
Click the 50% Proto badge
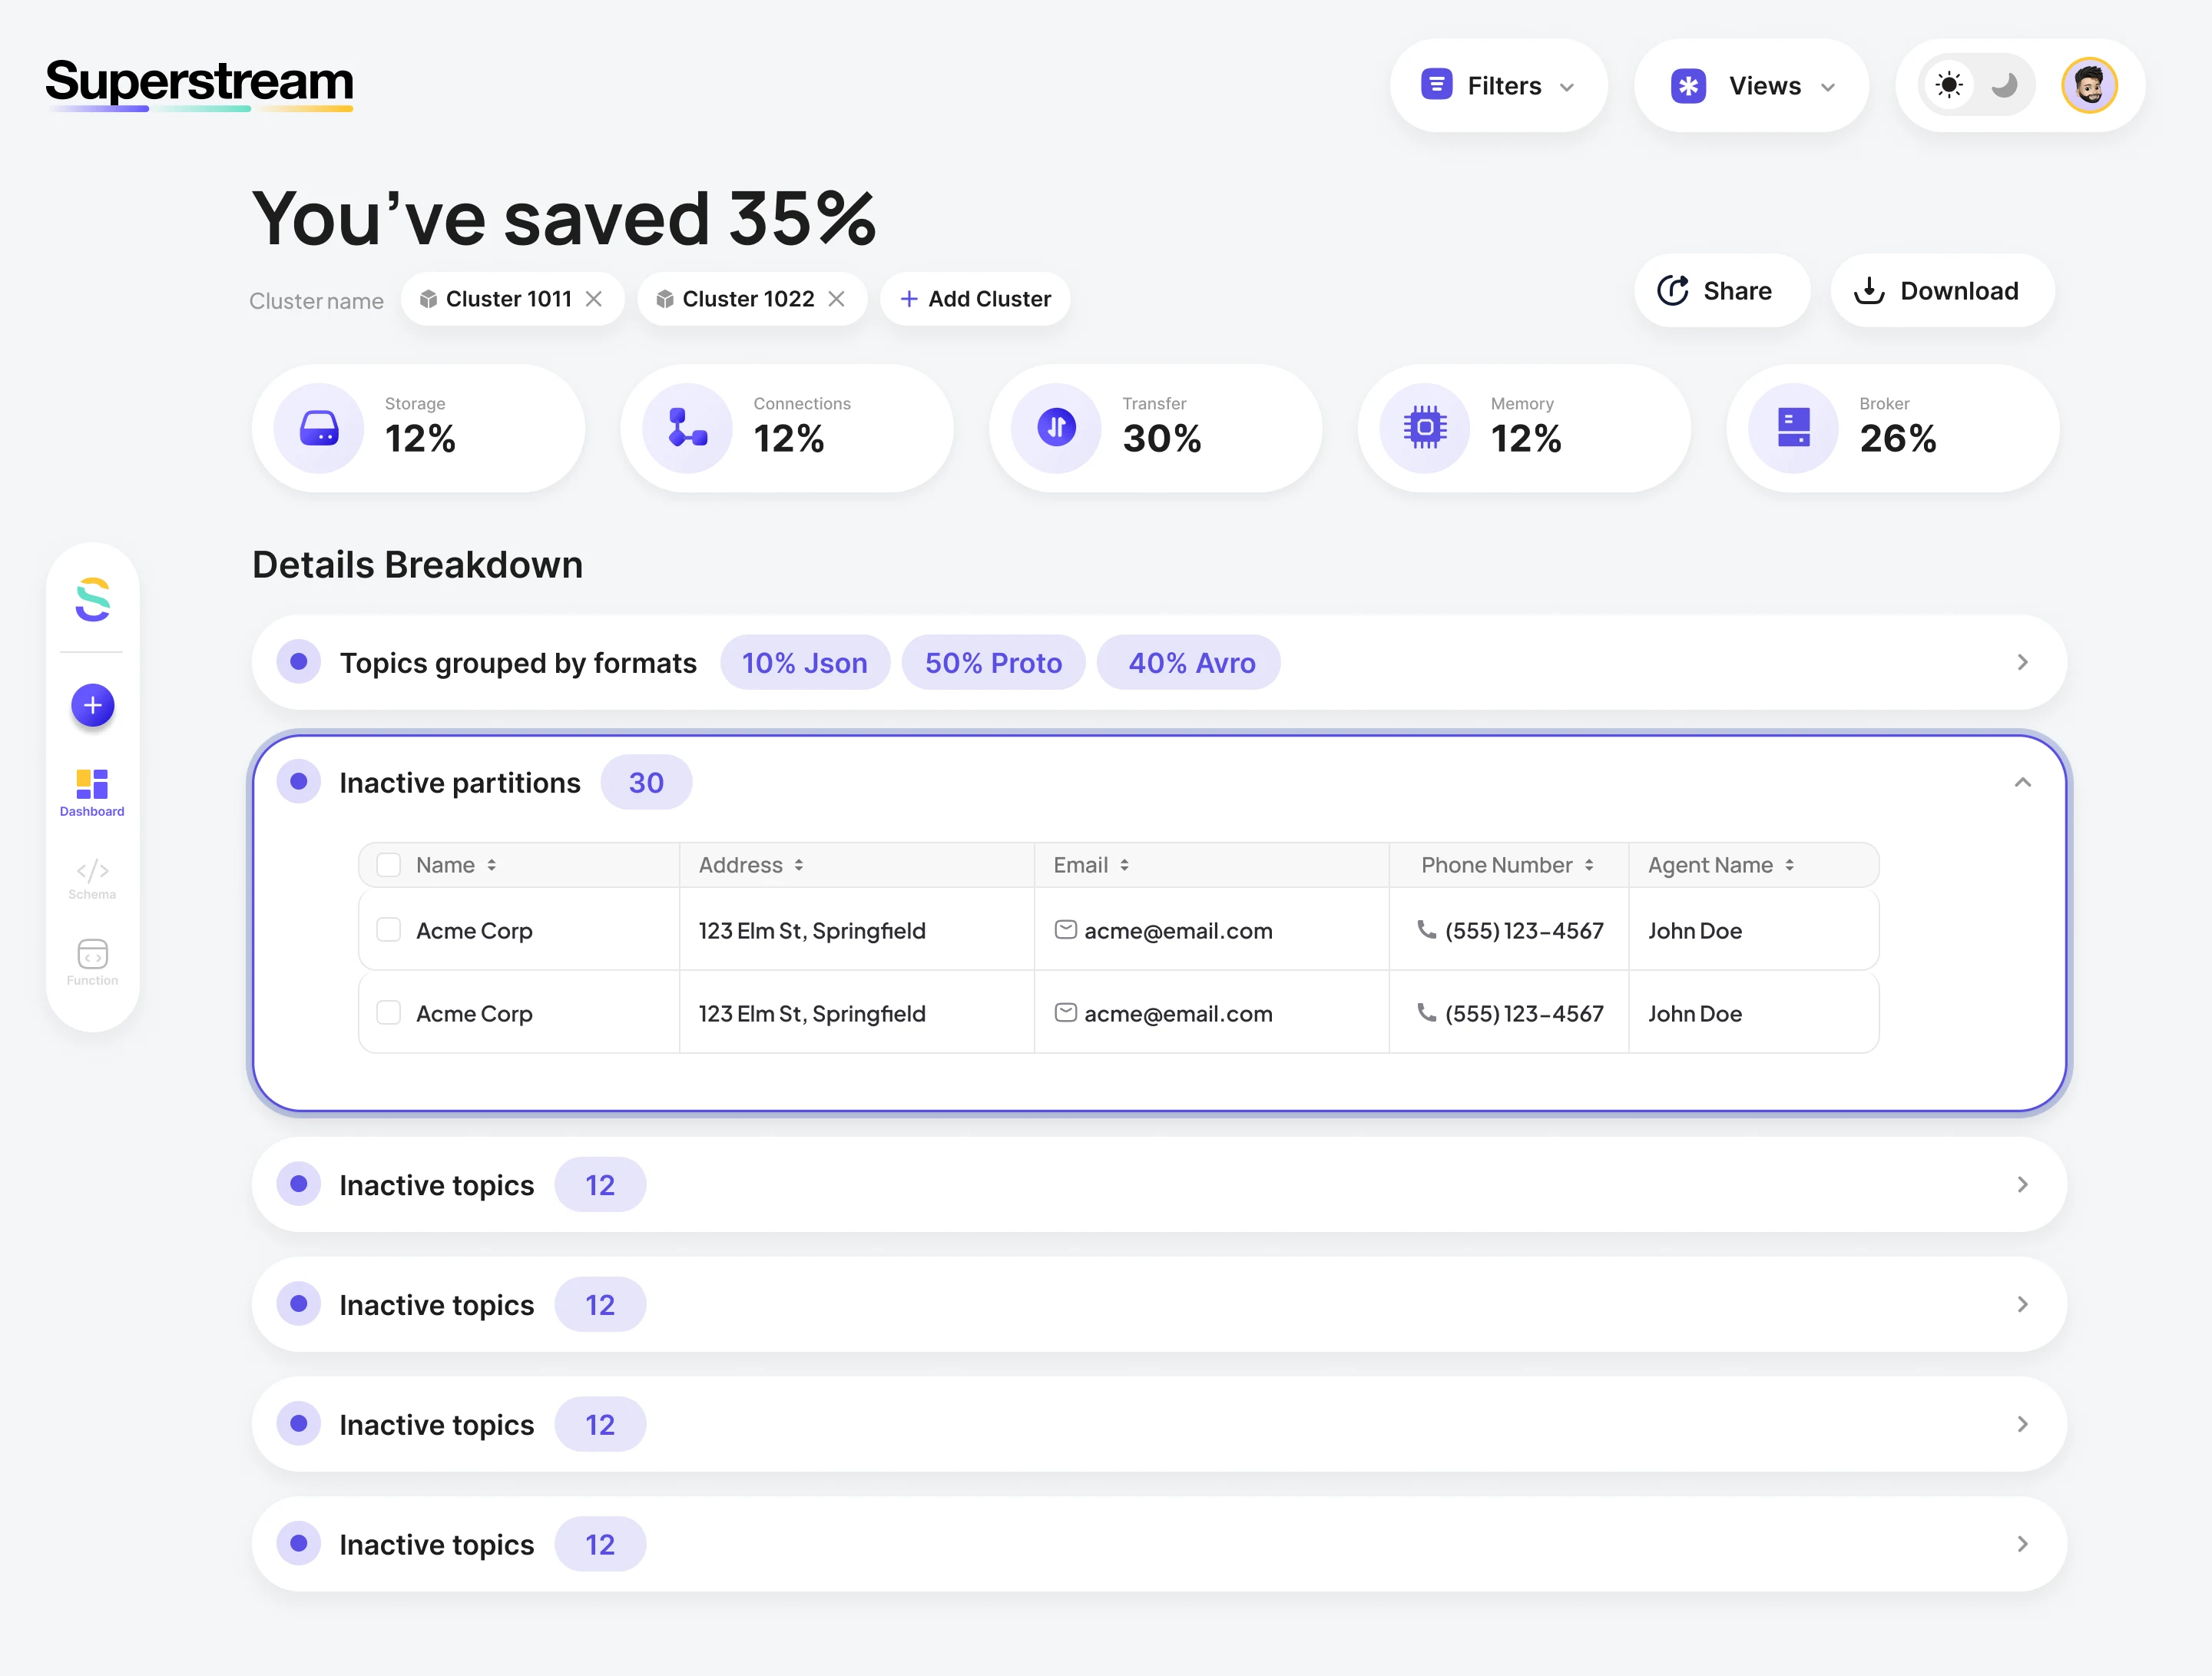coord(993,663)
